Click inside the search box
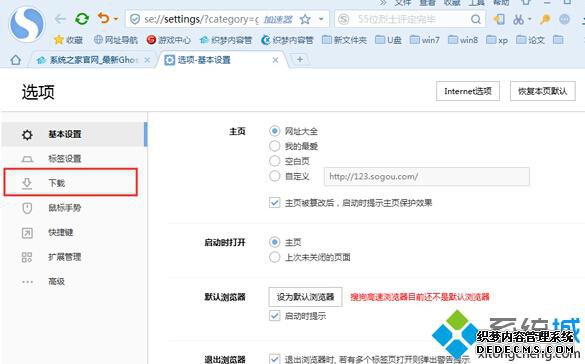The height and width of the screenshot is (364, 585). (410, 19)
